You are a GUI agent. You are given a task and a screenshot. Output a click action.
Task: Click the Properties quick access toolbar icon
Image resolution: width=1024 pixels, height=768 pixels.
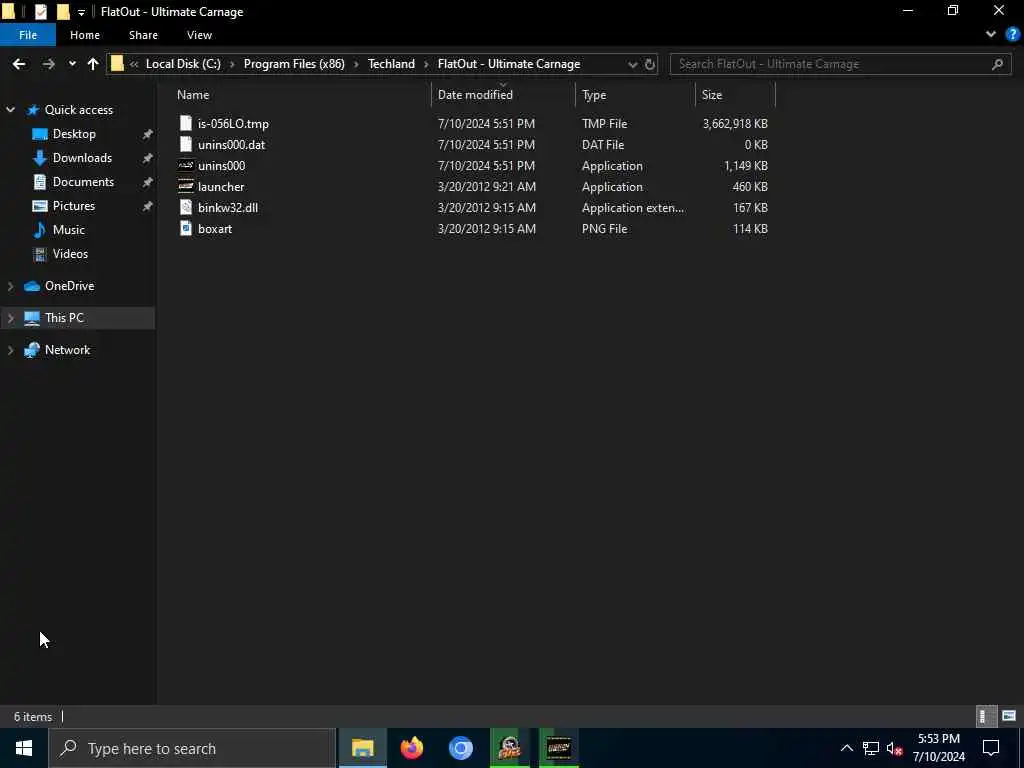point(40,12)
